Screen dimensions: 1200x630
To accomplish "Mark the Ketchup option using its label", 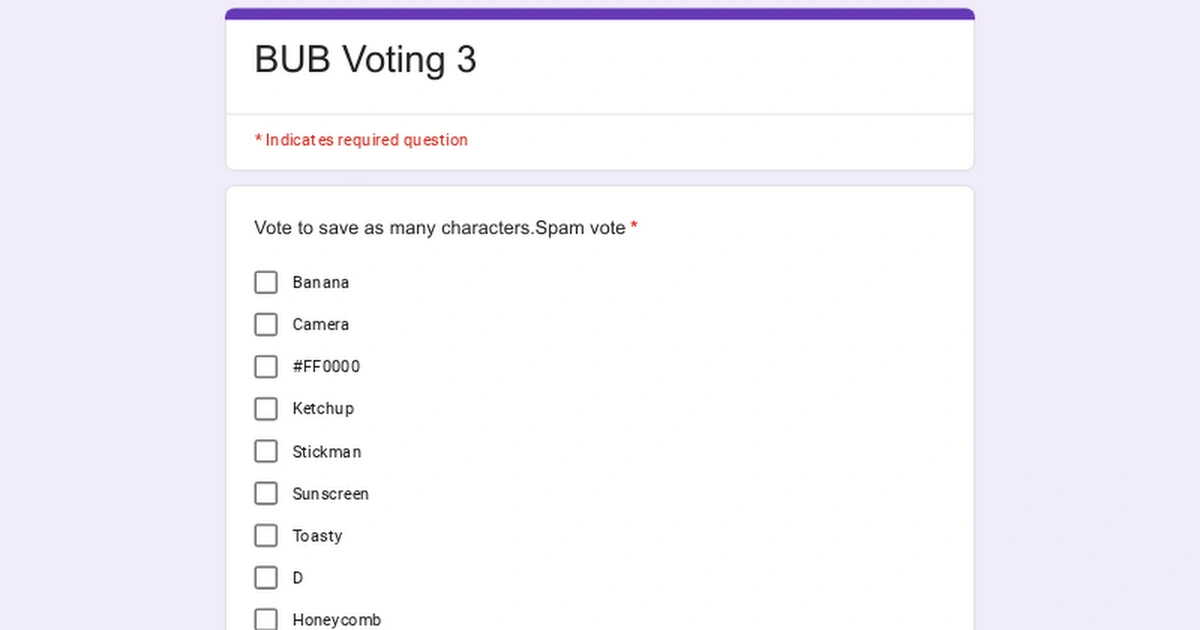I will (x=322, y=409).
